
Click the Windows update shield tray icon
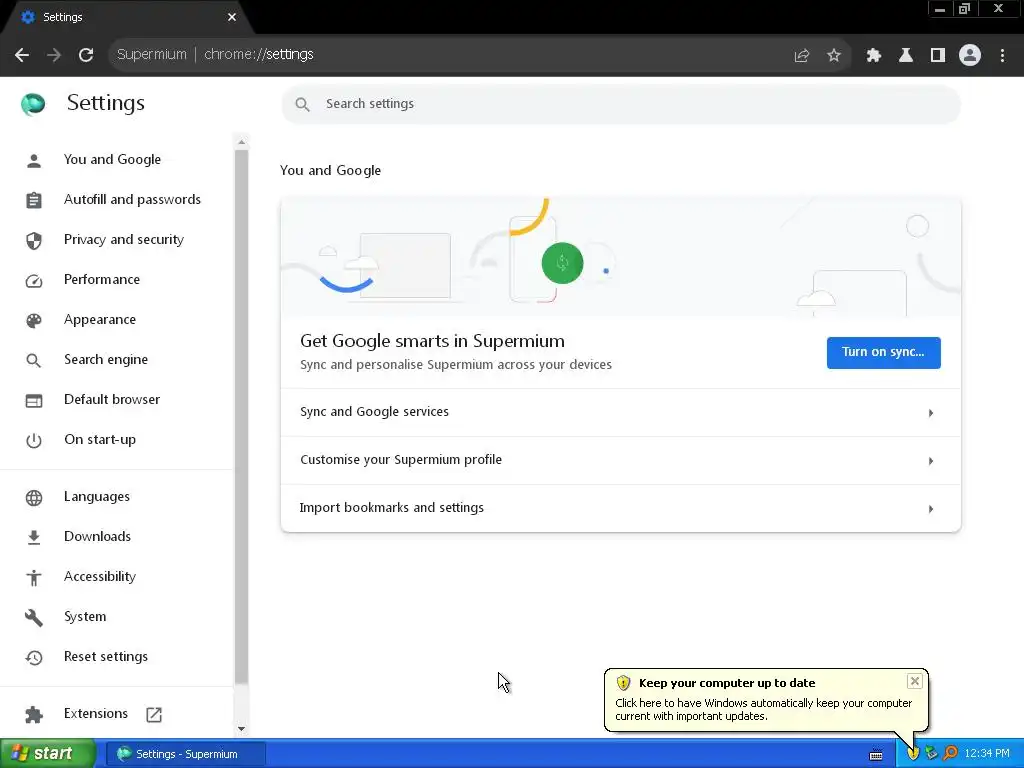[x=913, y=754]
